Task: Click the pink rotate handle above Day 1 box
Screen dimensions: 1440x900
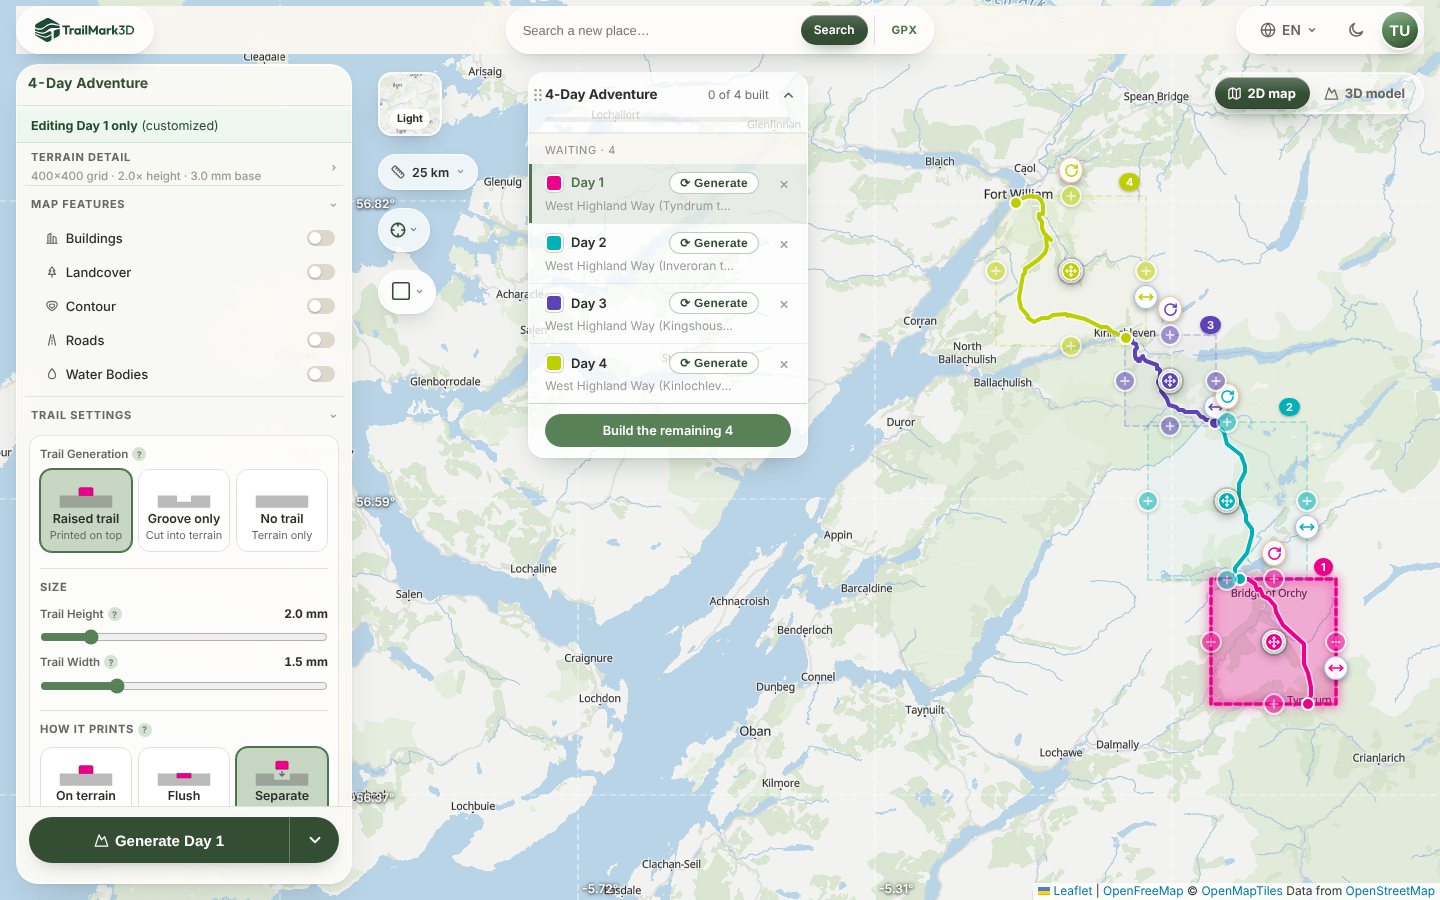Action: click(1274, 553)
